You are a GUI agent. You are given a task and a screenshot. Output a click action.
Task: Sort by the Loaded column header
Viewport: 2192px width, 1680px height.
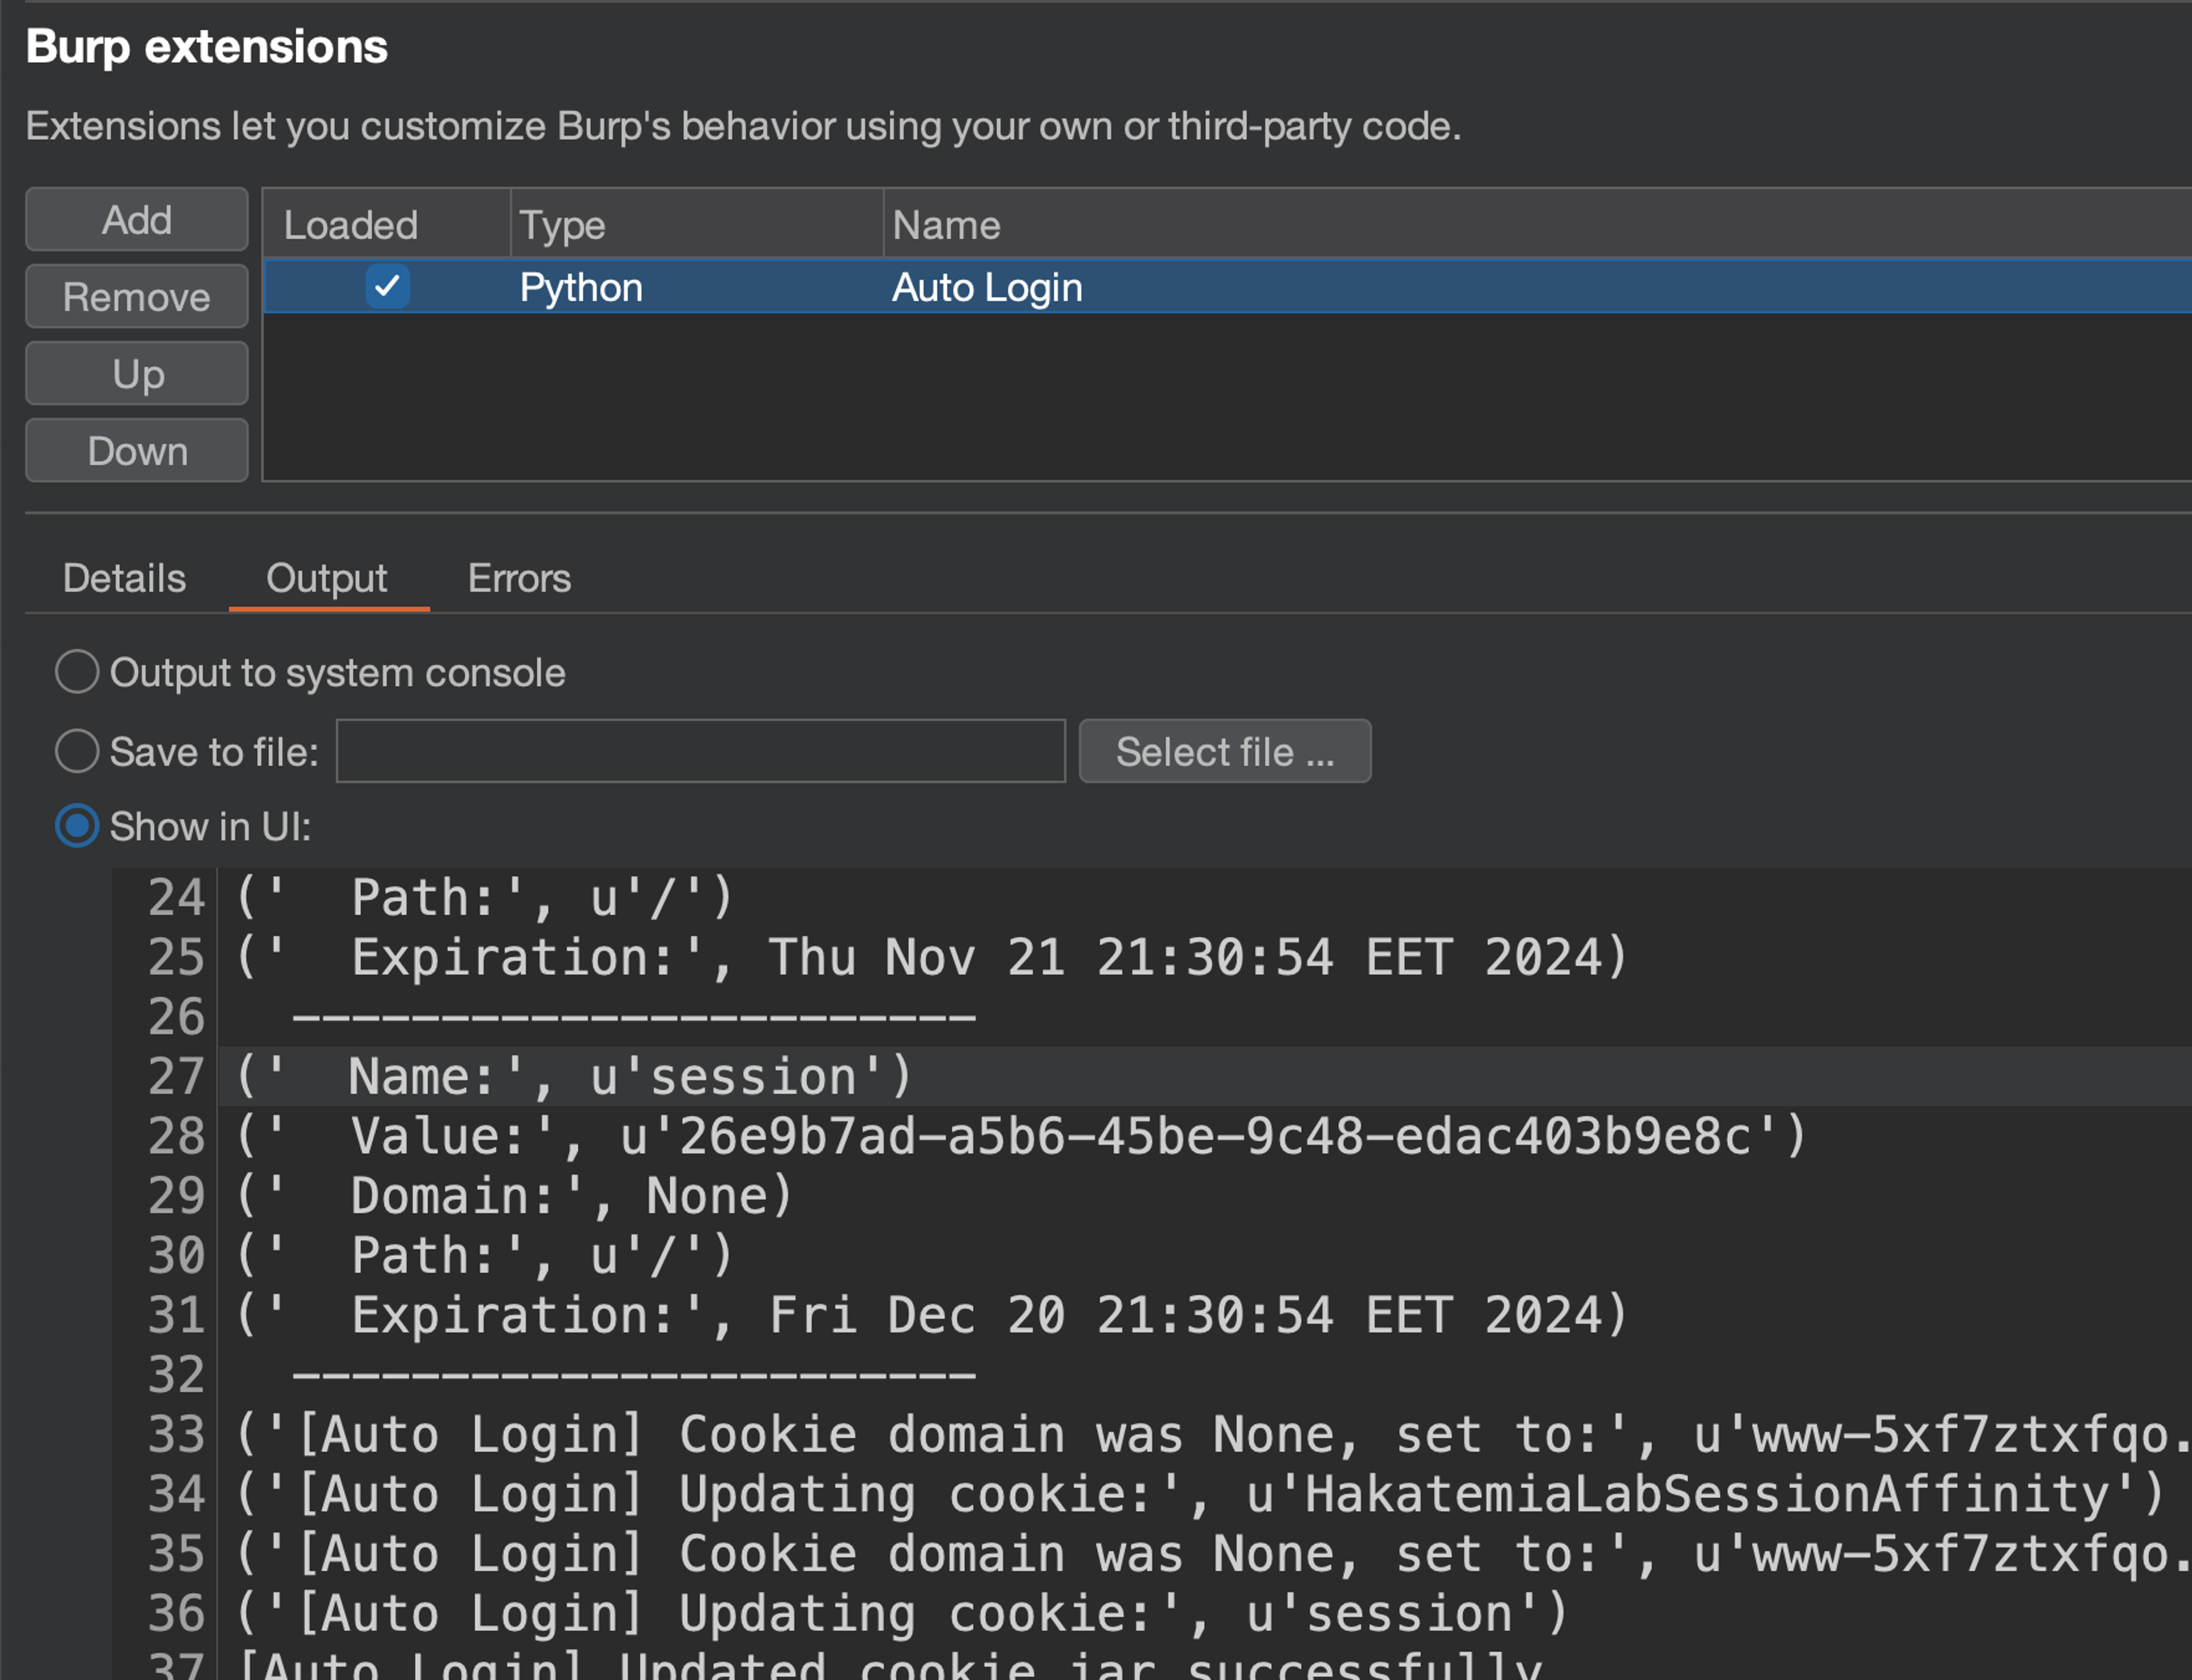point(351,225)
